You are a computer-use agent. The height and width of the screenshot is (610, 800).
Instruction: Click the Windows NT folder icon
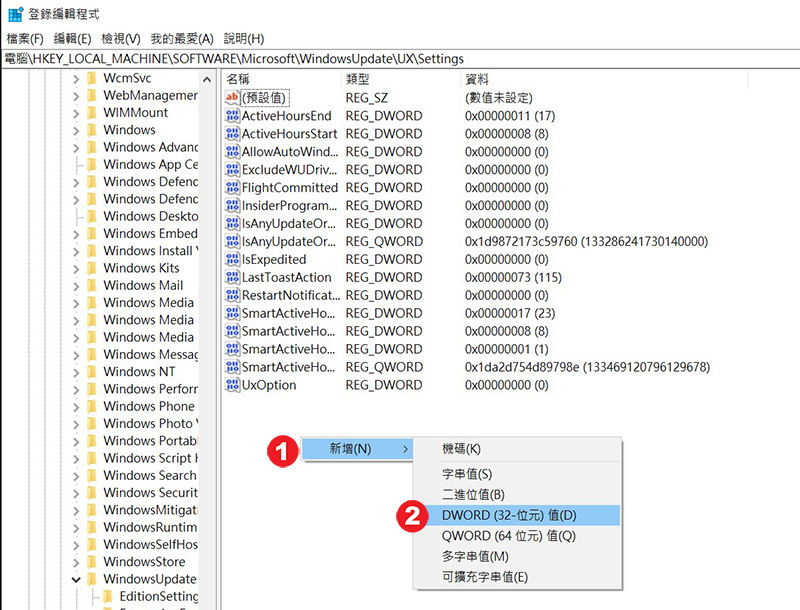(92, 372)
